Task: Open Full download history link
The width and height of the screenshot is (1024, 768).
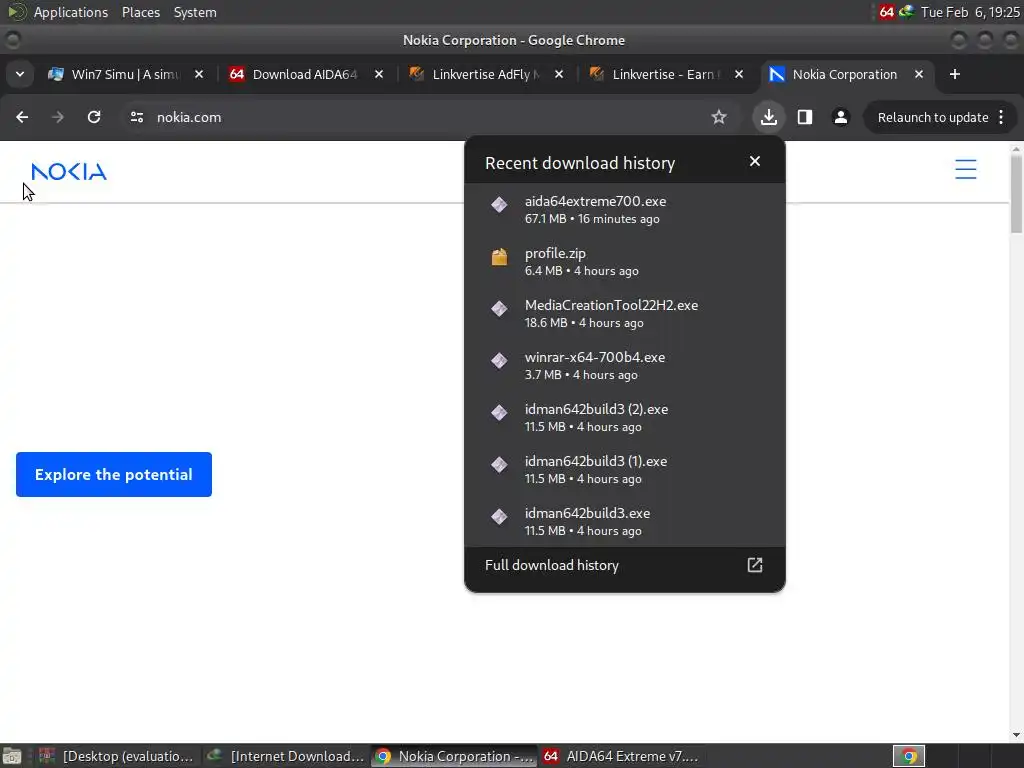Action: pyautogui.click(x=624, y=565)
